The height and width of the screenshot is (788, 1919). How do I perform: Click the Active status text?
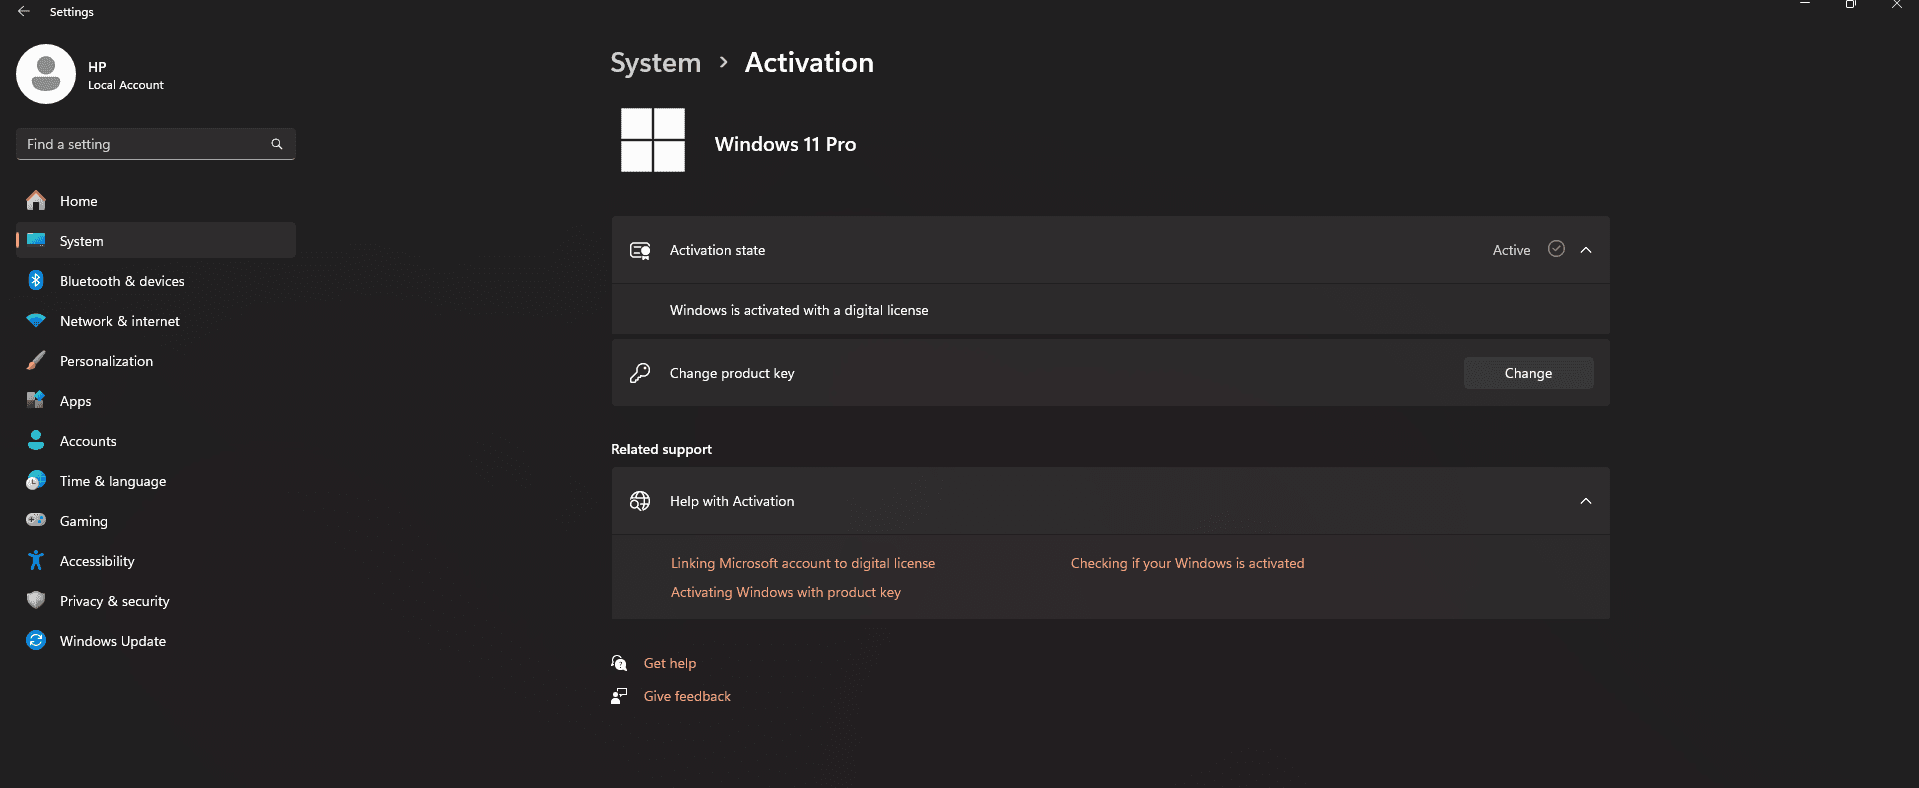tap(1511, 250)
